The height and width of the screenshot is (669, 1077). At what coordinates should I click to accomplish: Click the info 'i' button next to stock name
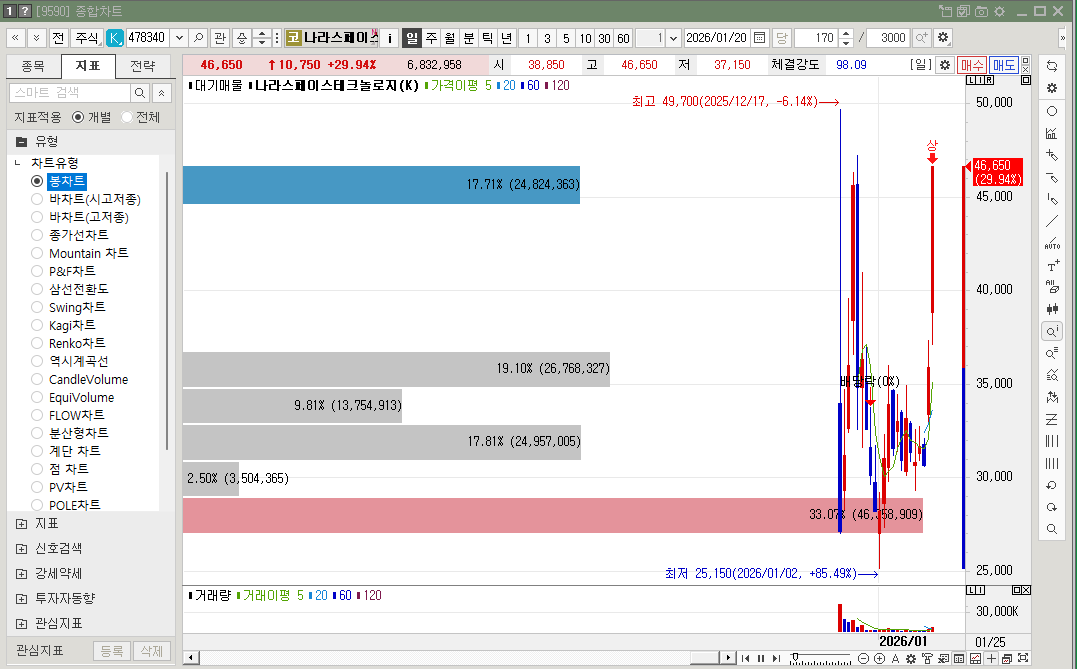point(389,38)
